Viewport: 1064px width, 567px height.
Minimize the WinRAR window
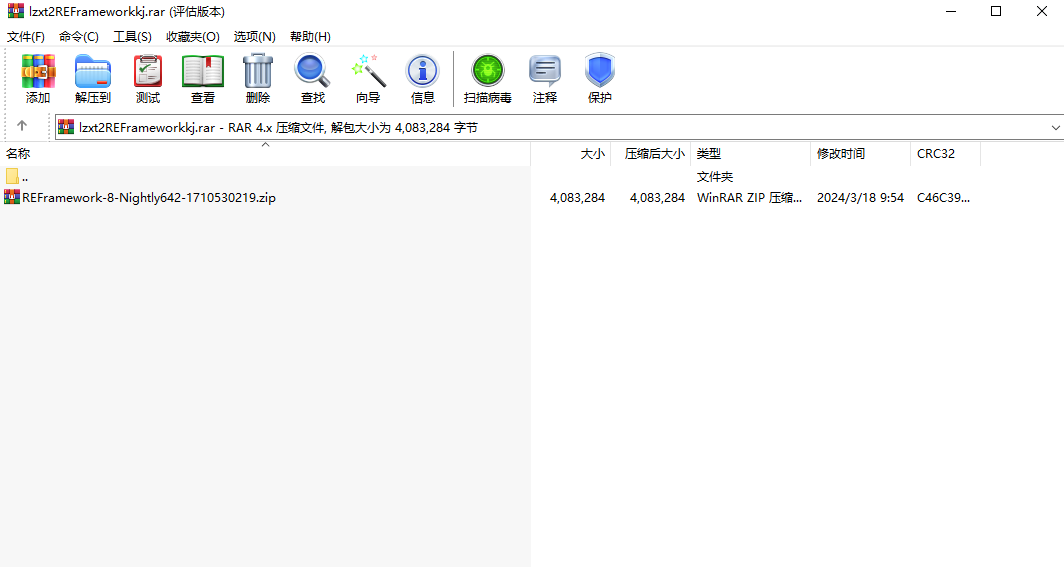[951, 11]
